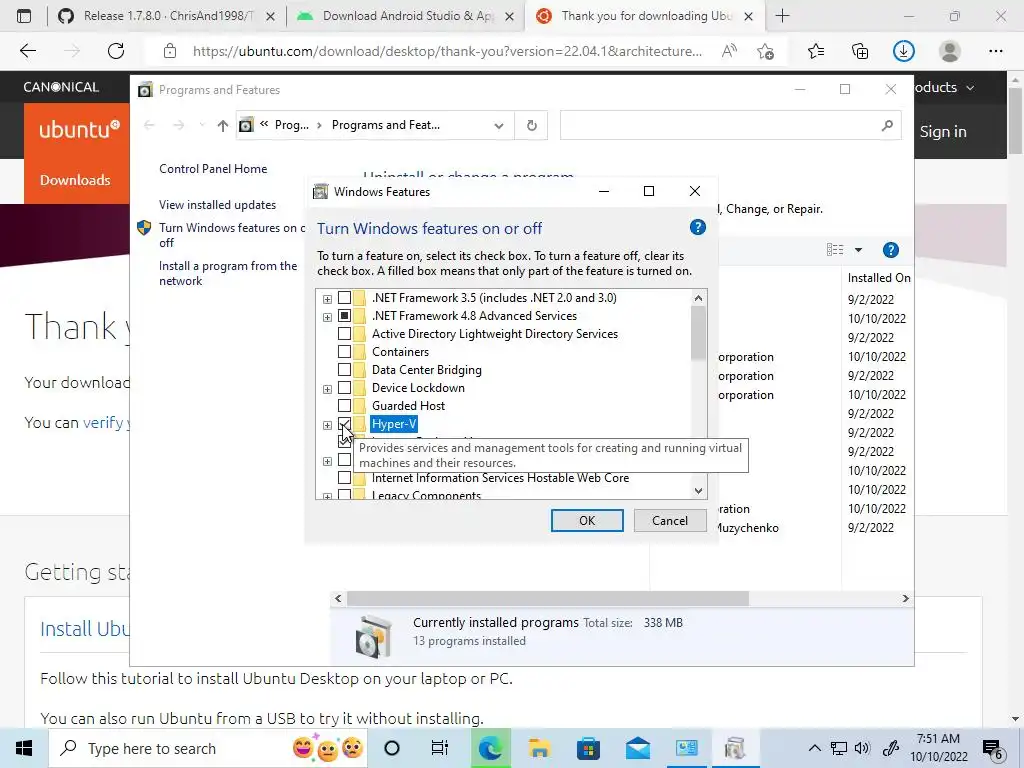Change view layout icon in Programs and Features
The width and height of the screenshot is (1024, 768).
click(835, 249)
